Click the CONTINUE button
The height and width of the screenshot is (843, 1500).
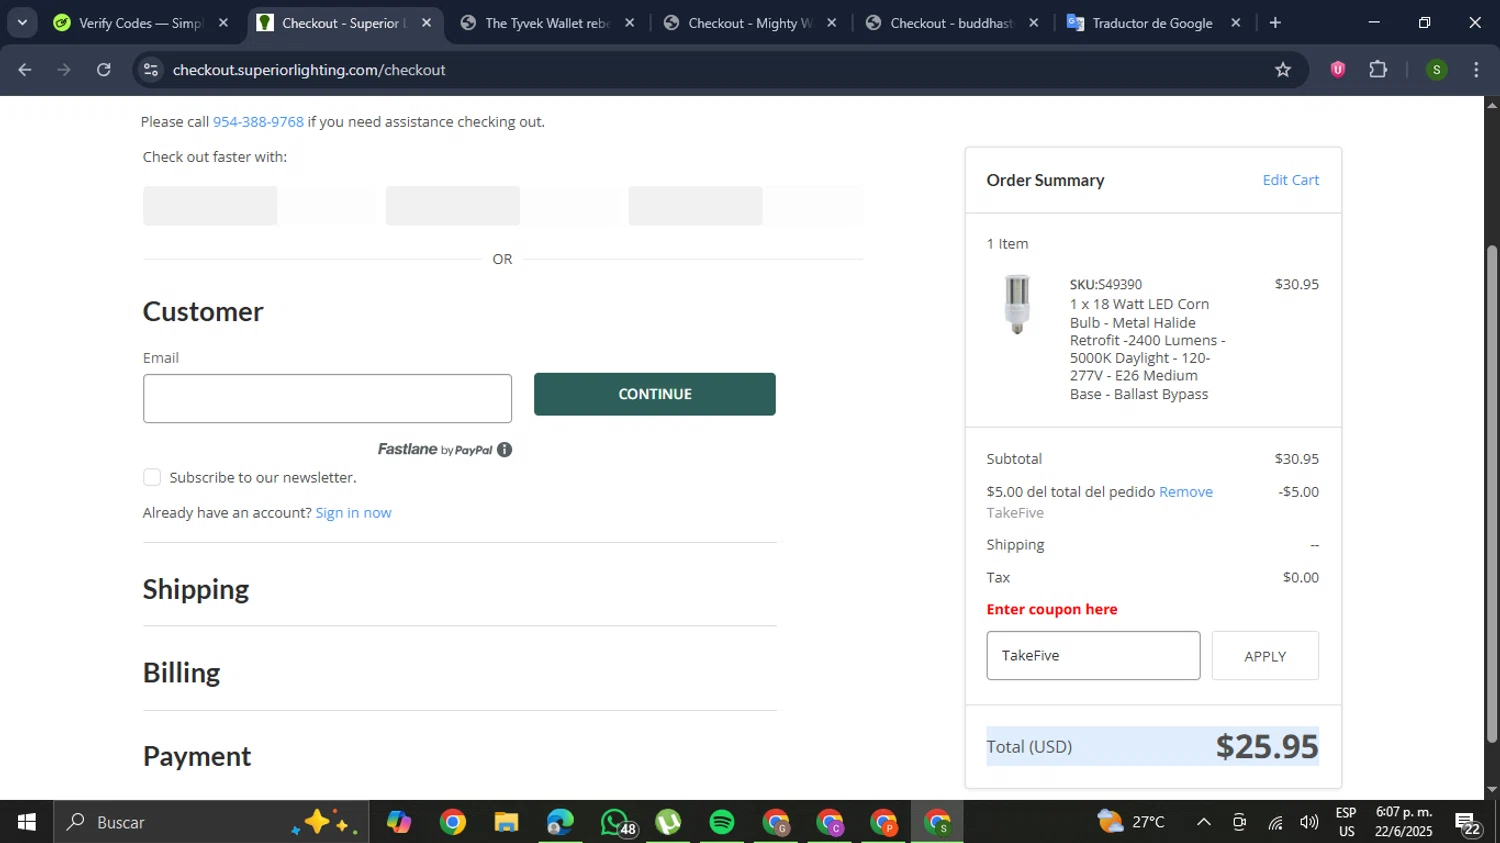655,394
